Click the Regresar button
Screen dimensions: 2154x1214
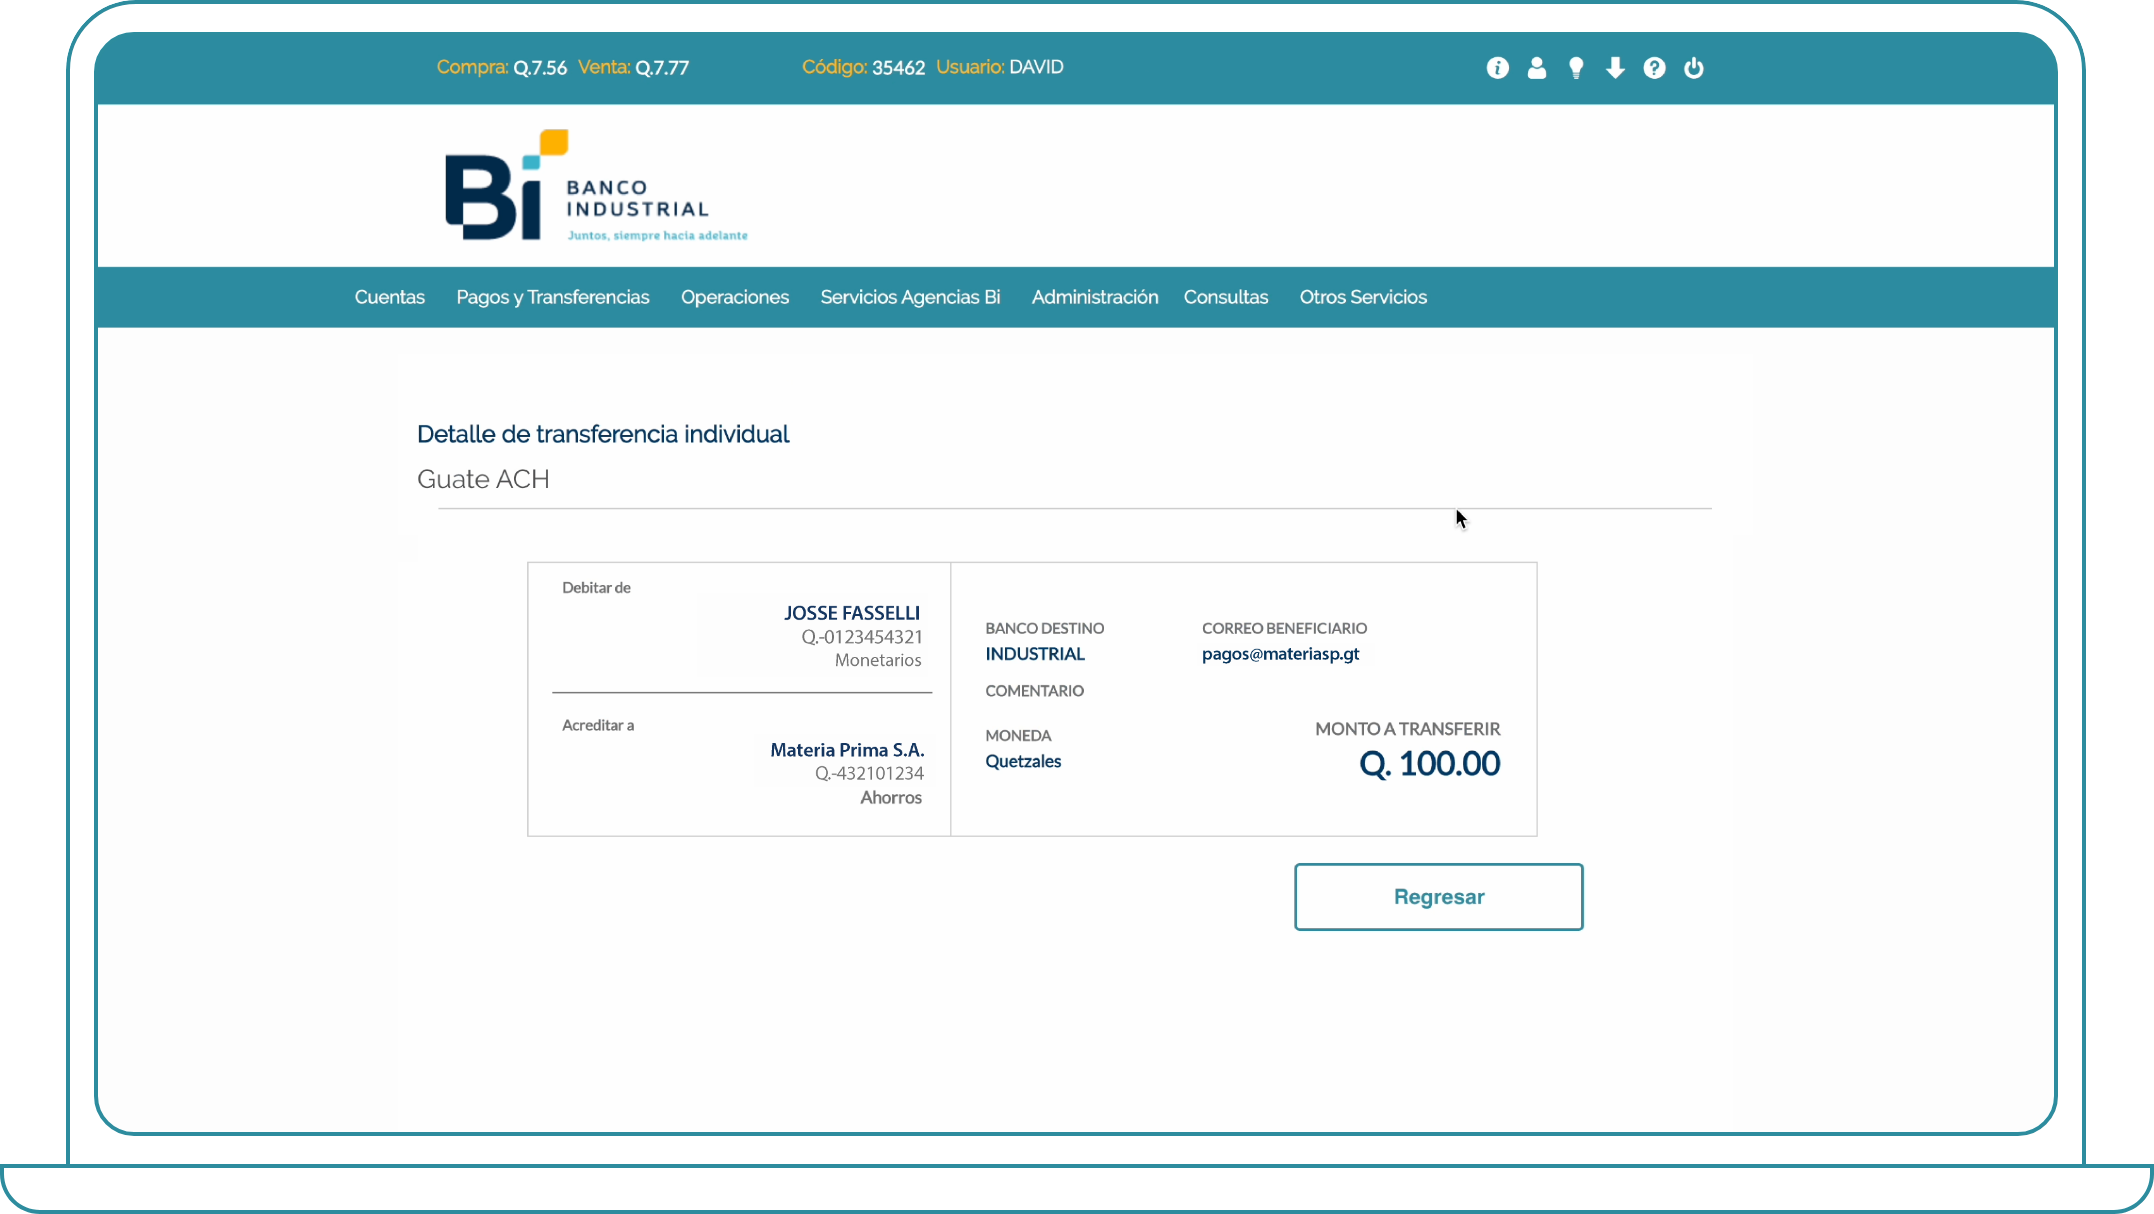pyautogui.click(x=1439, y=897)
